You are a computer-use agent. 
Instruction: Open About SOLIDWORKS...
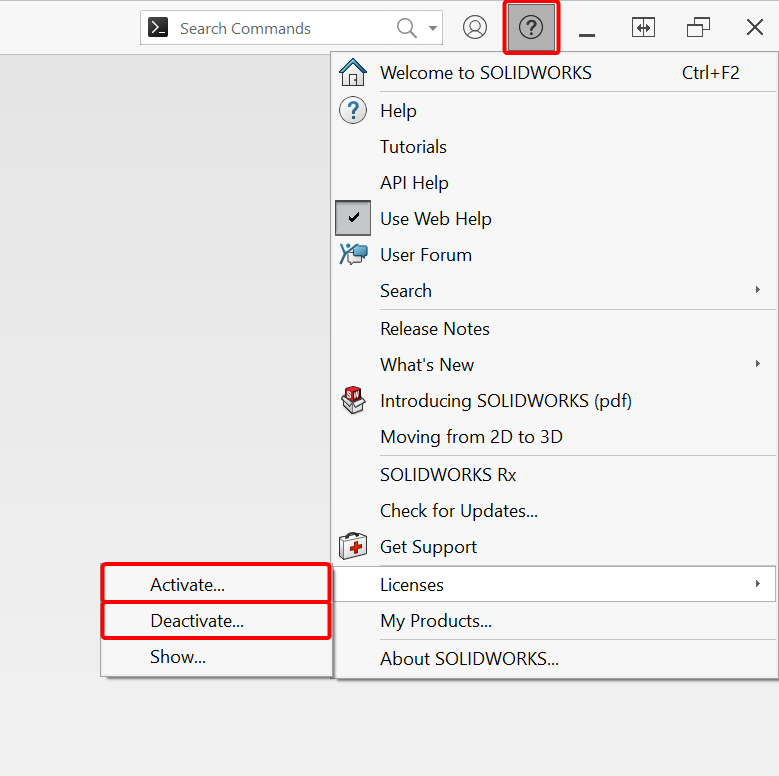pyautogui.click(x=554, y=659)
